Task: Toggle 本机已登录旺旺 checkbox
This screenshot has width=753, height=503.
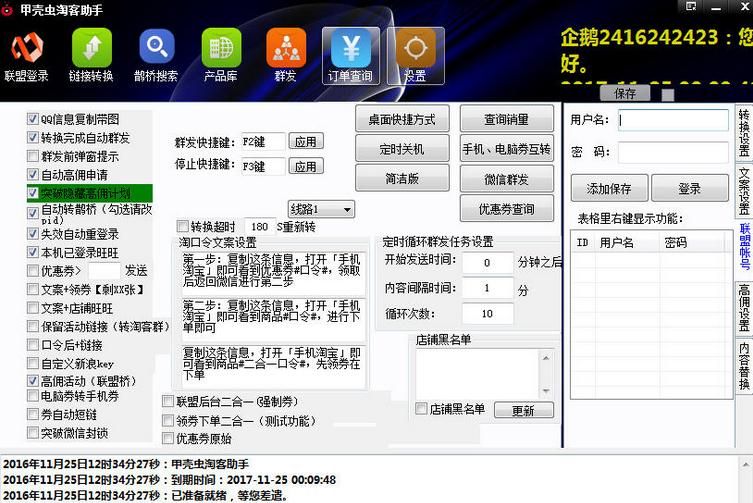Action: [x=33, y=252]
